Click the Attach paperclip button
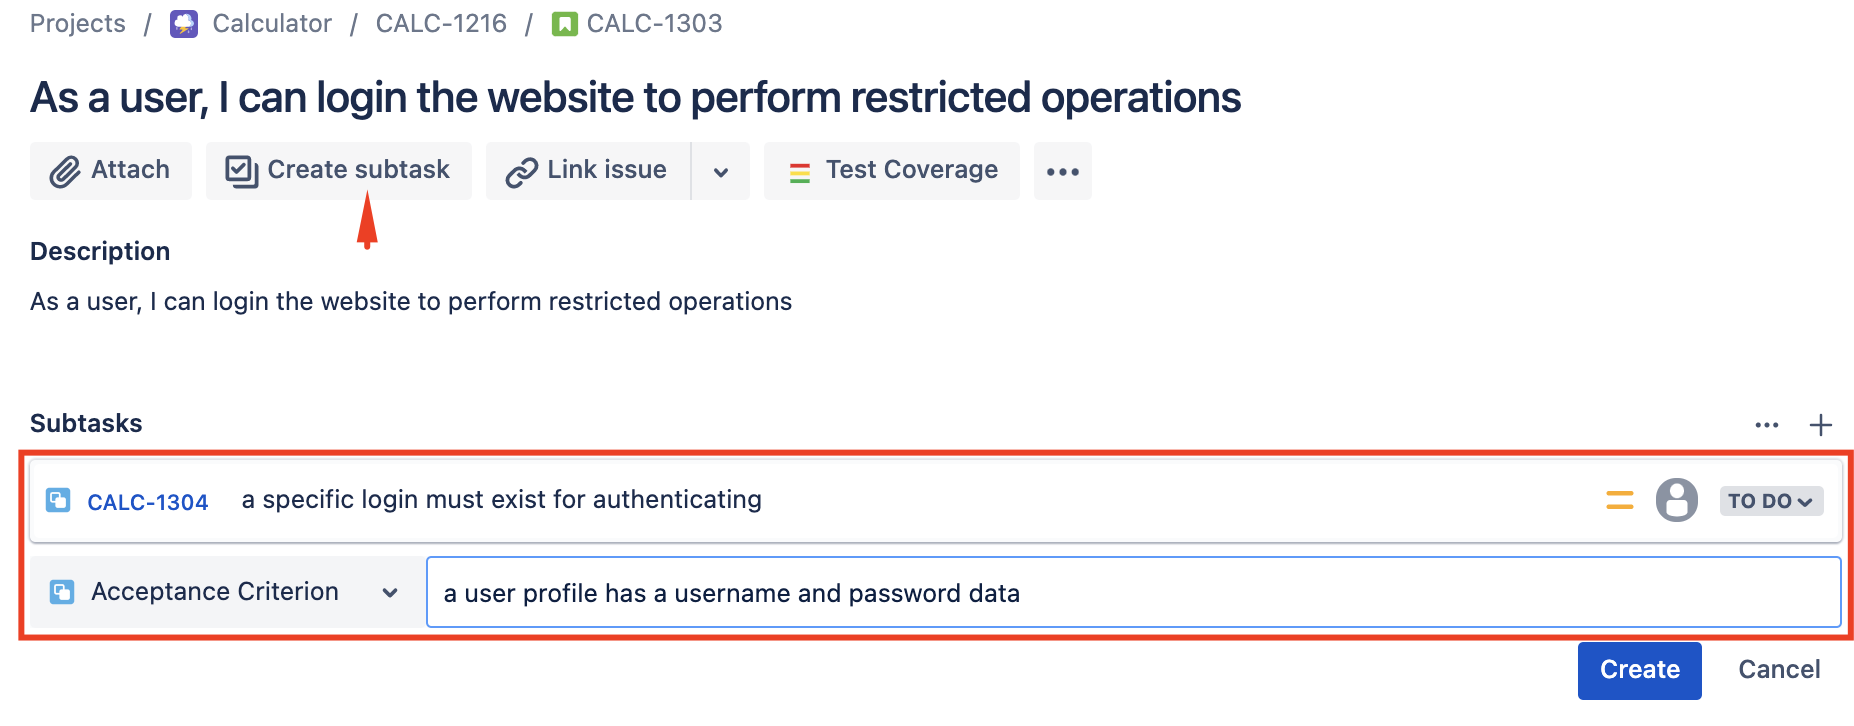 click(110, 171)
